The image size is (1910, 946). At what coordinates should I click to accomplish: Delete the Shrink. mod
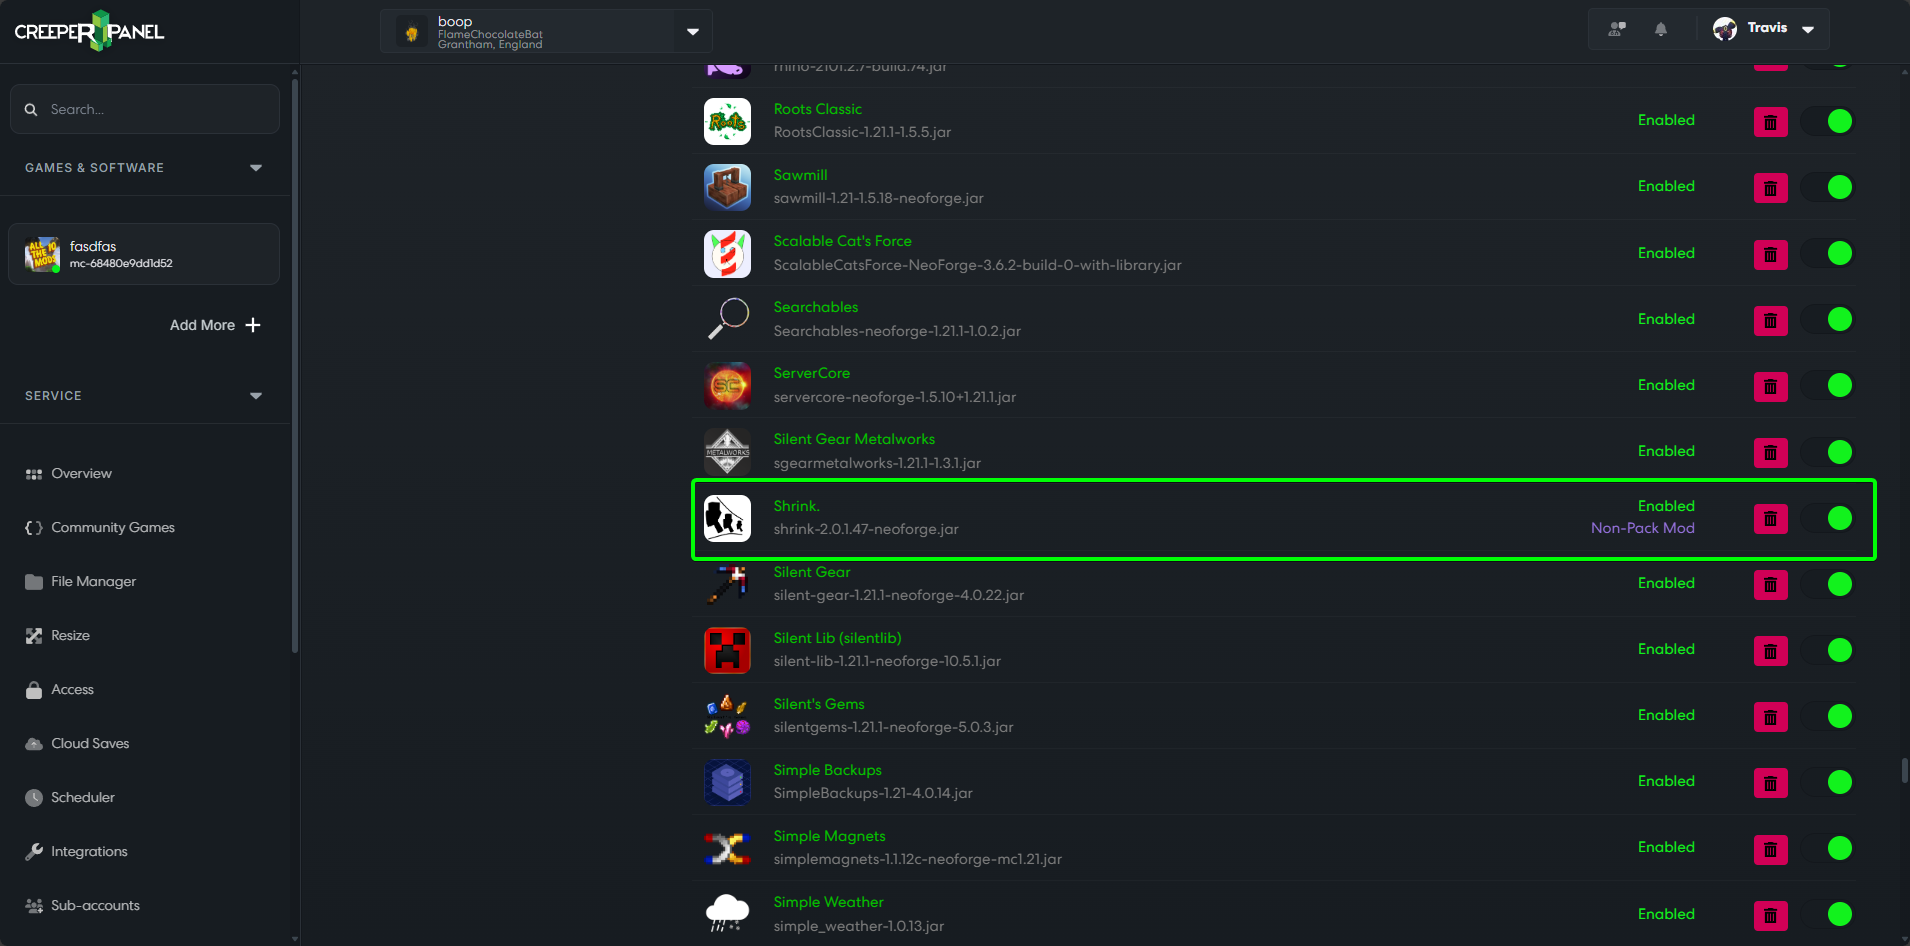pyautogui.click(x=1770, y=518)
